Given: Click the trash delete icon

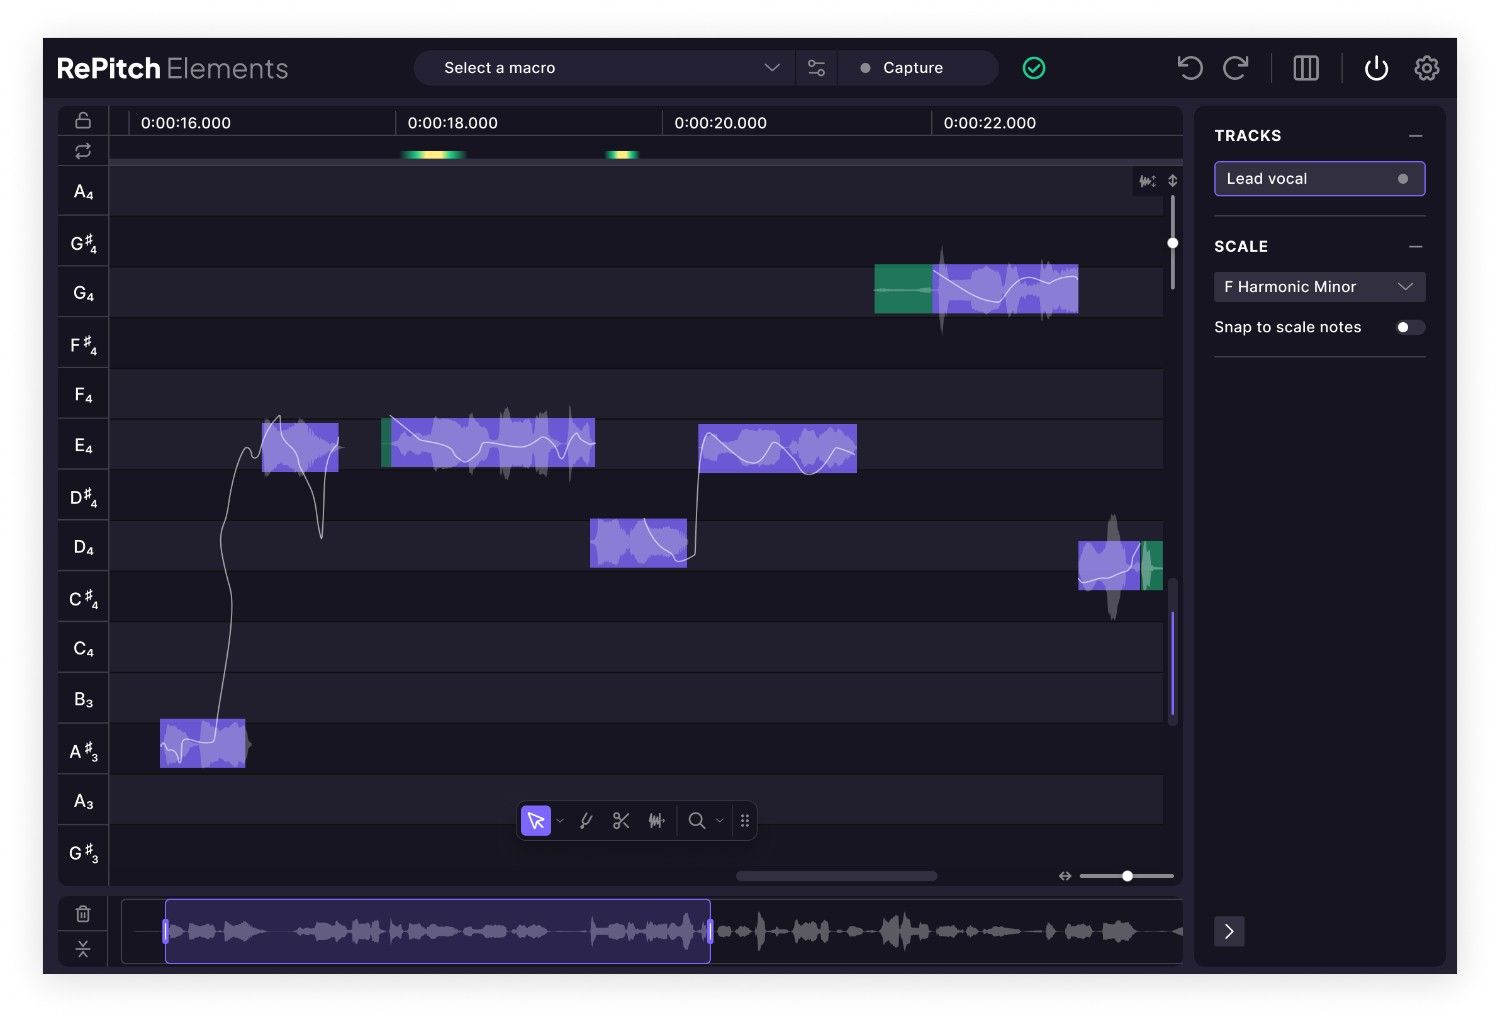Looking at the screenshot, I should click(83, 914).
